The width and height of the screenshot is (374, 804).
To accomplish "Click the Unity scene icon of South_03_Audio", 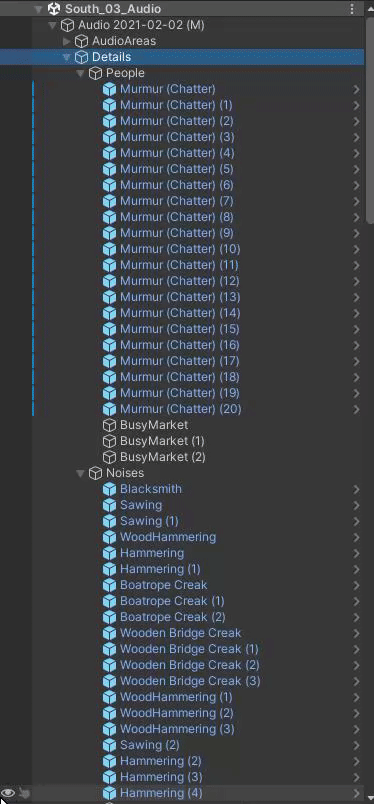I will coord(54,9).
